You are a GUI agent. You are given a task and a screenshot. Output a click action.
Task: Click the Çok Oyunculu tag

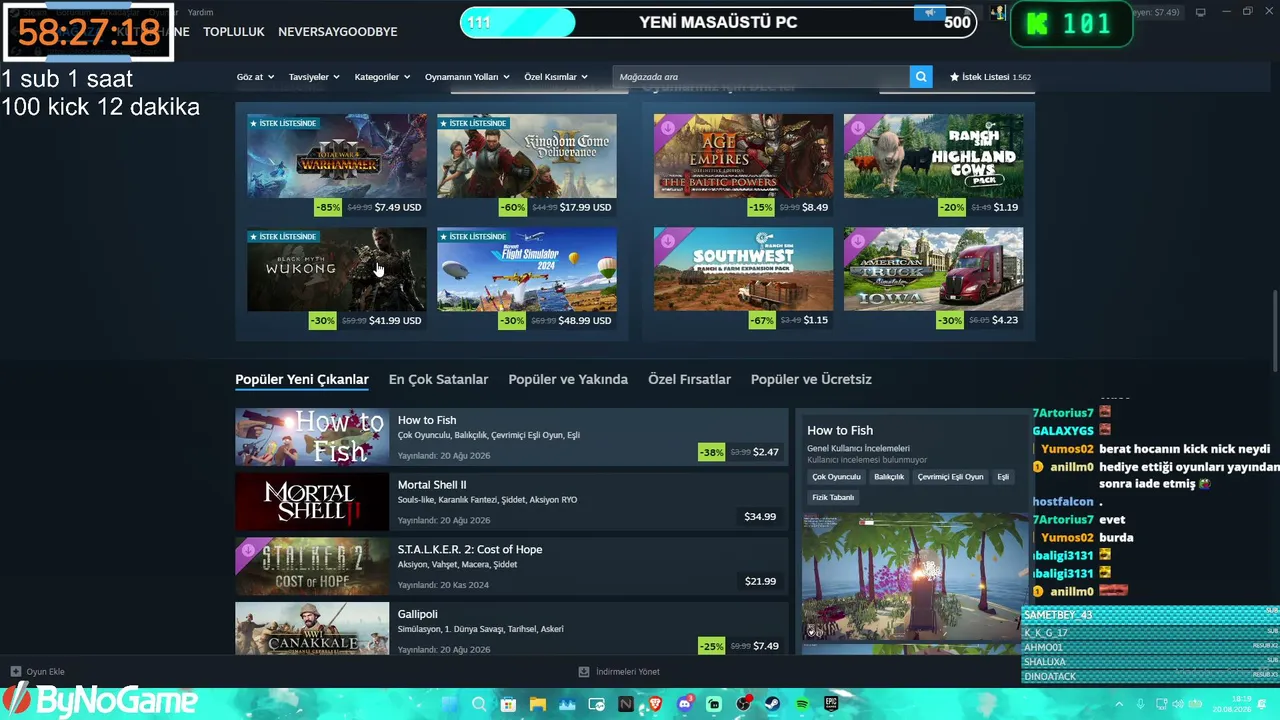pos(836,477)
